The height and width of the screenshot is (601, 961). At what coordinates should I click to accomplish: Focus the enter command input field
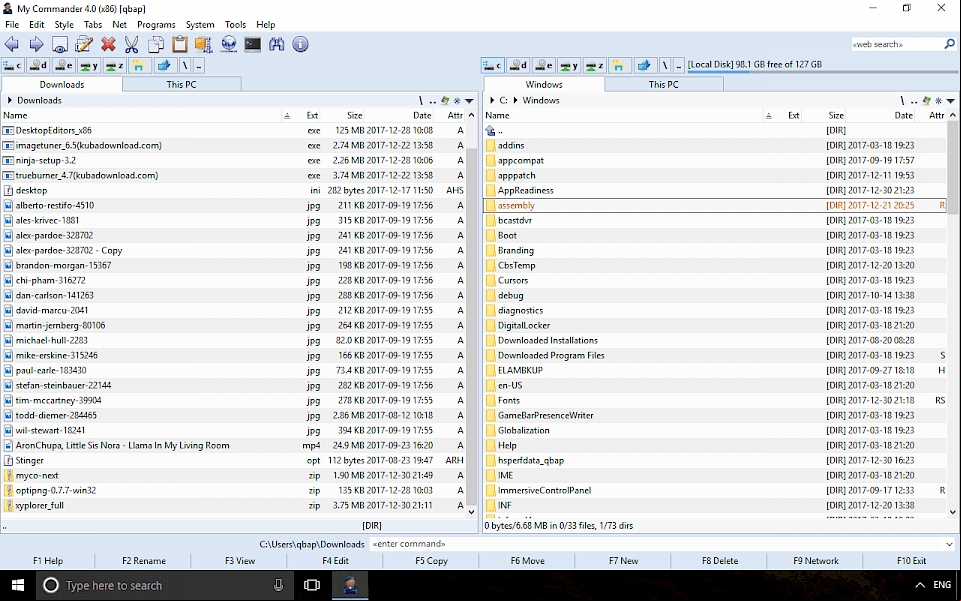(656, 544)
